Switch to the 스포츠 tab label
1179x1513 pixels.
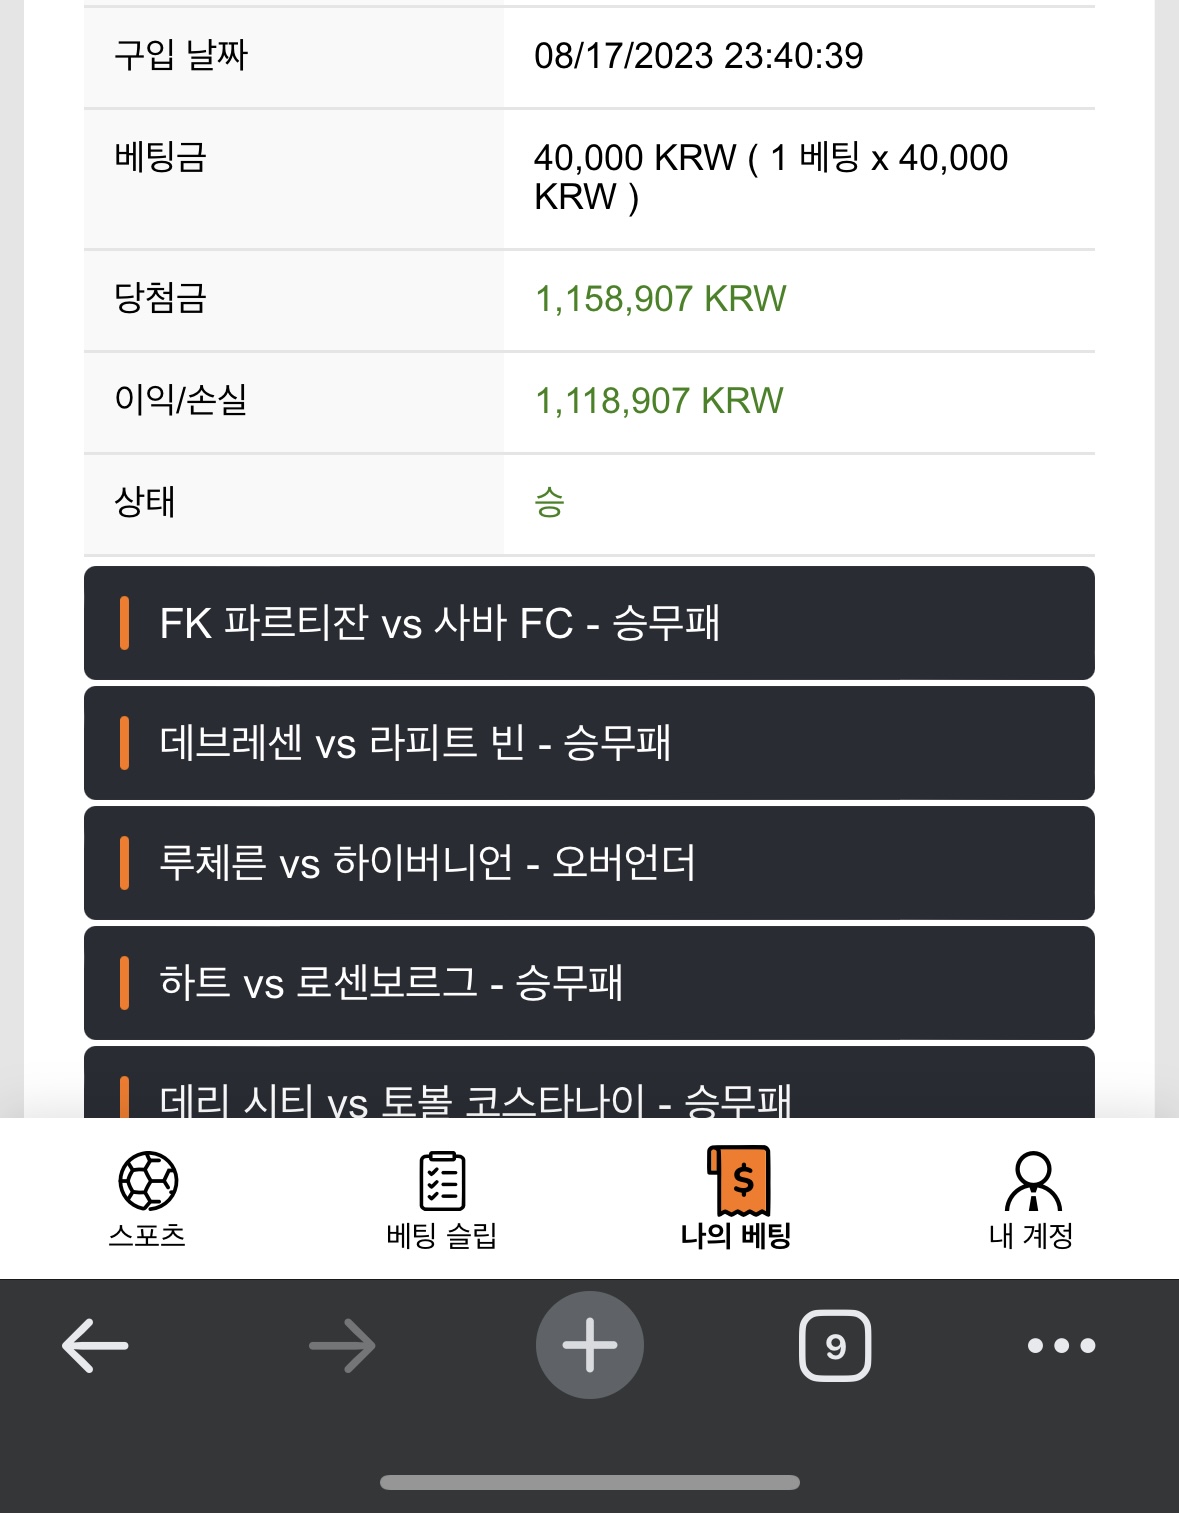coord(148,1236)
